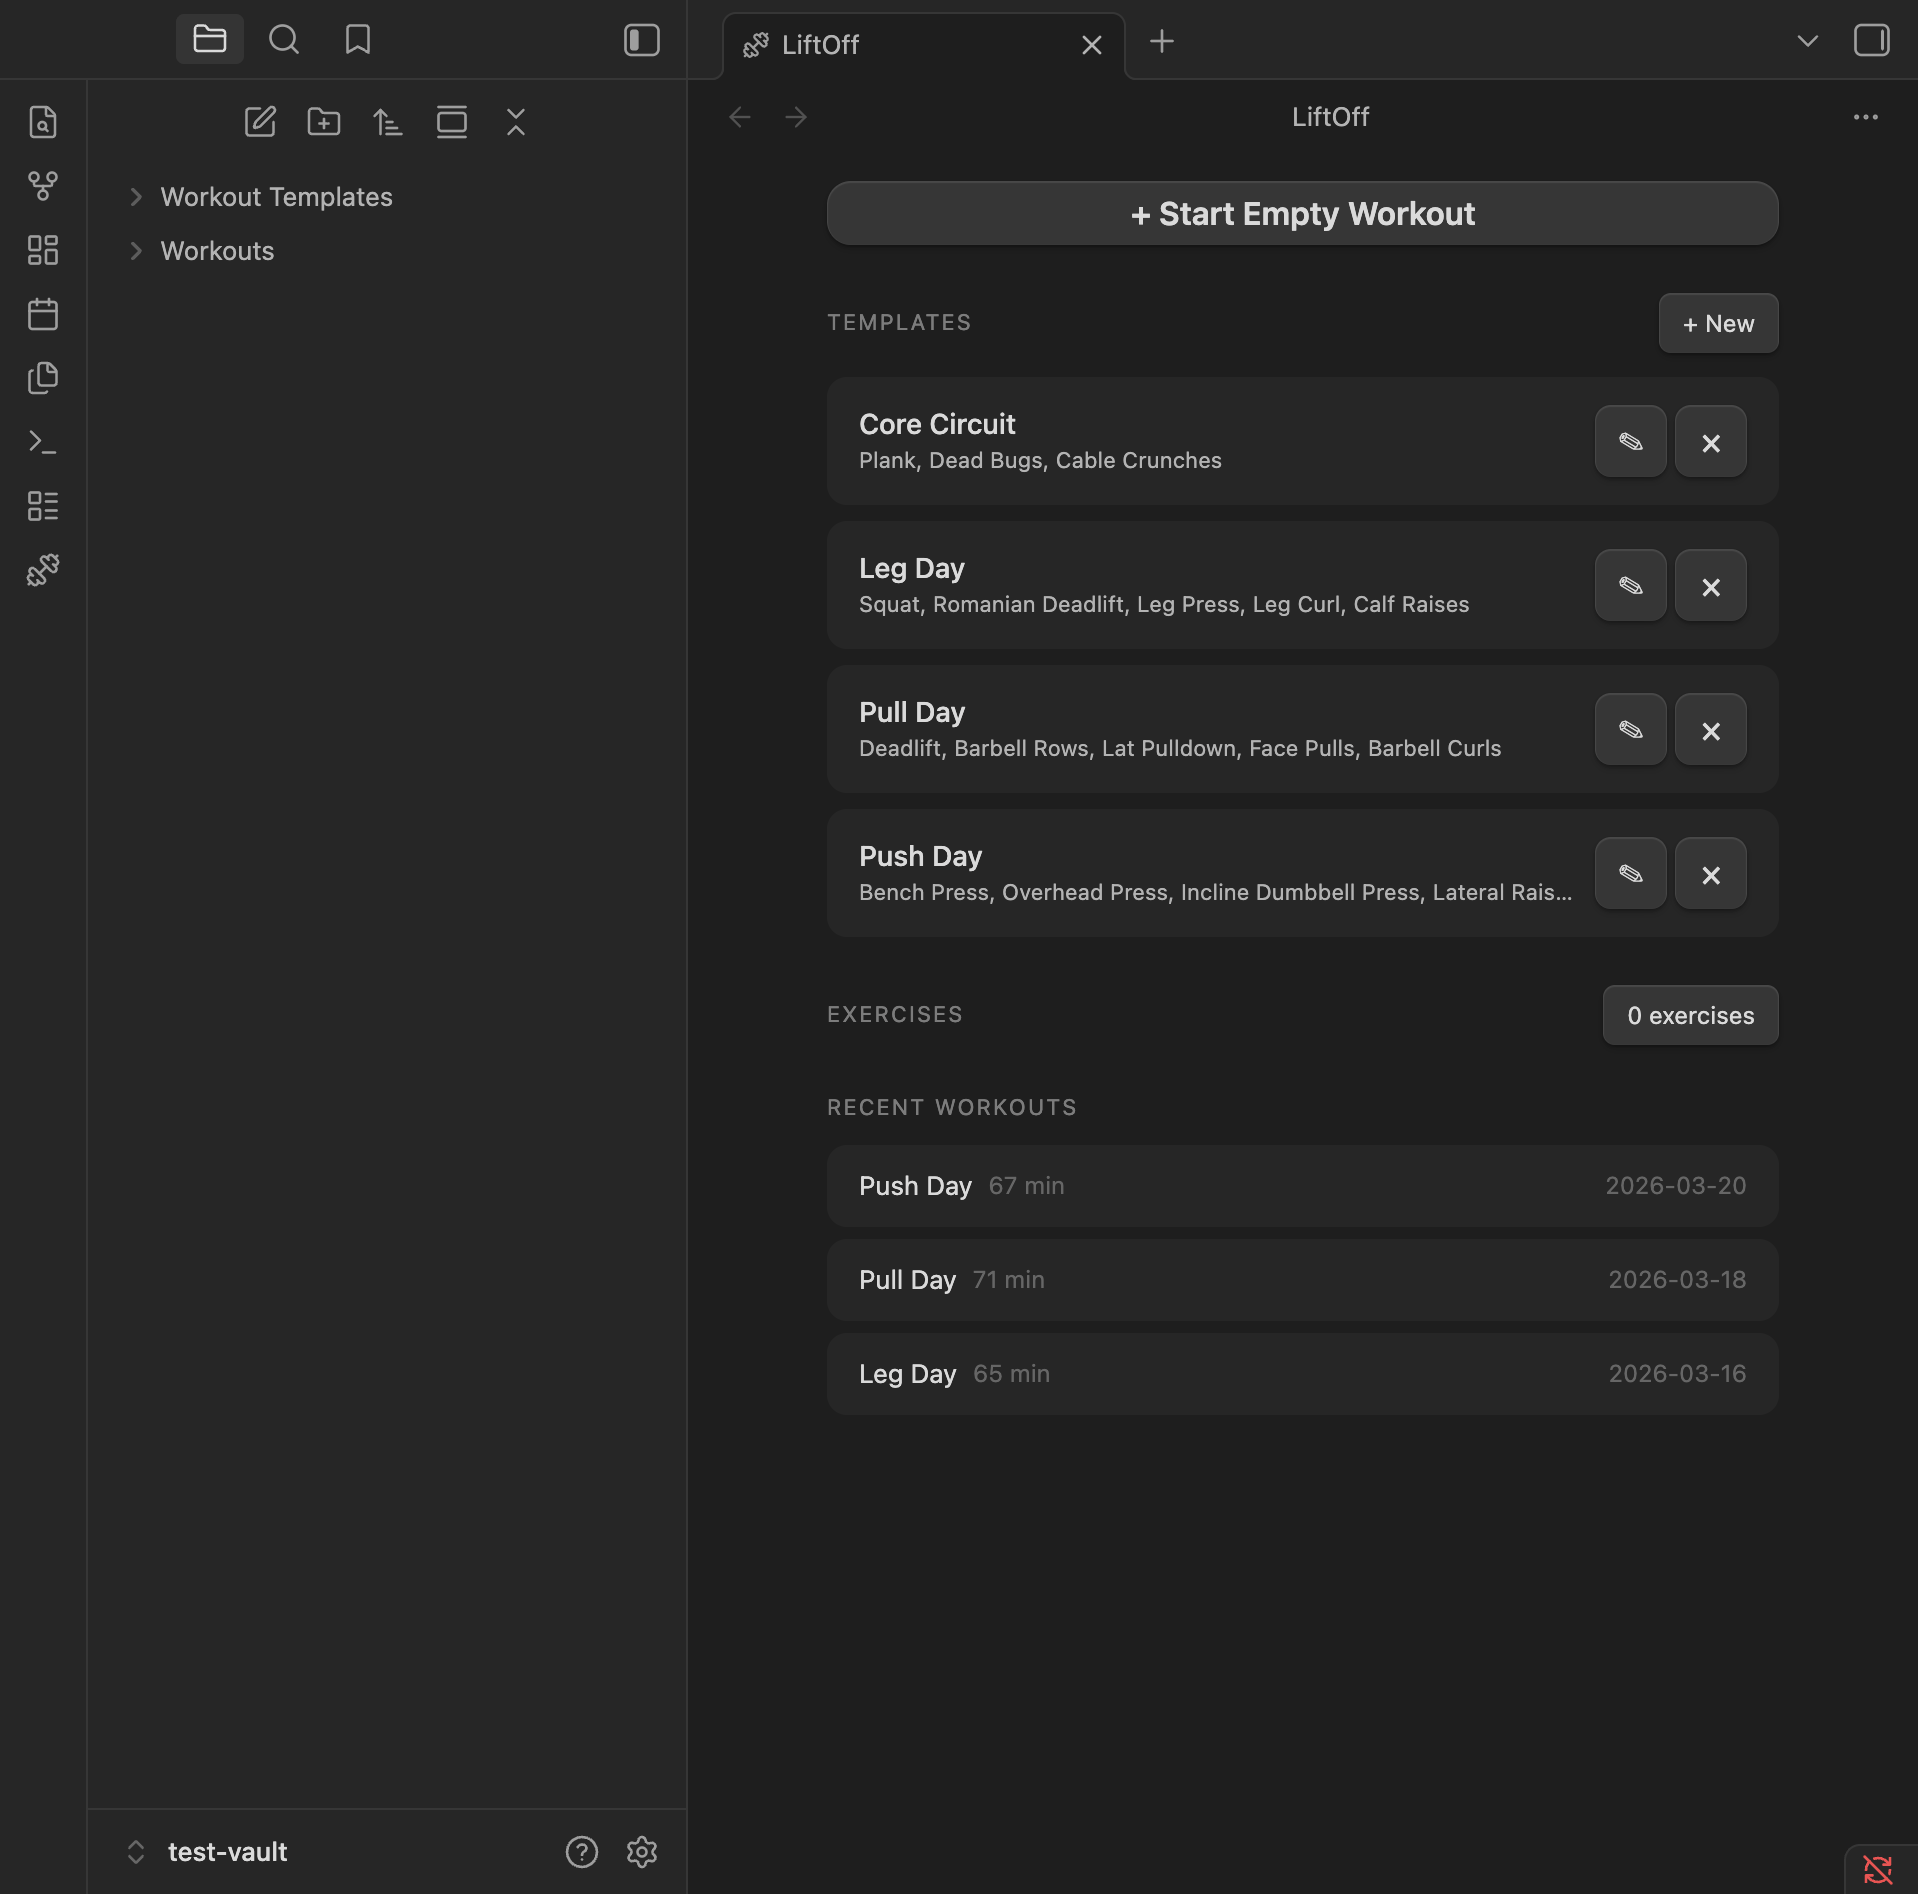
Task: Open the search pane icon
Action: pyautogui.click(x=284, y=40)
